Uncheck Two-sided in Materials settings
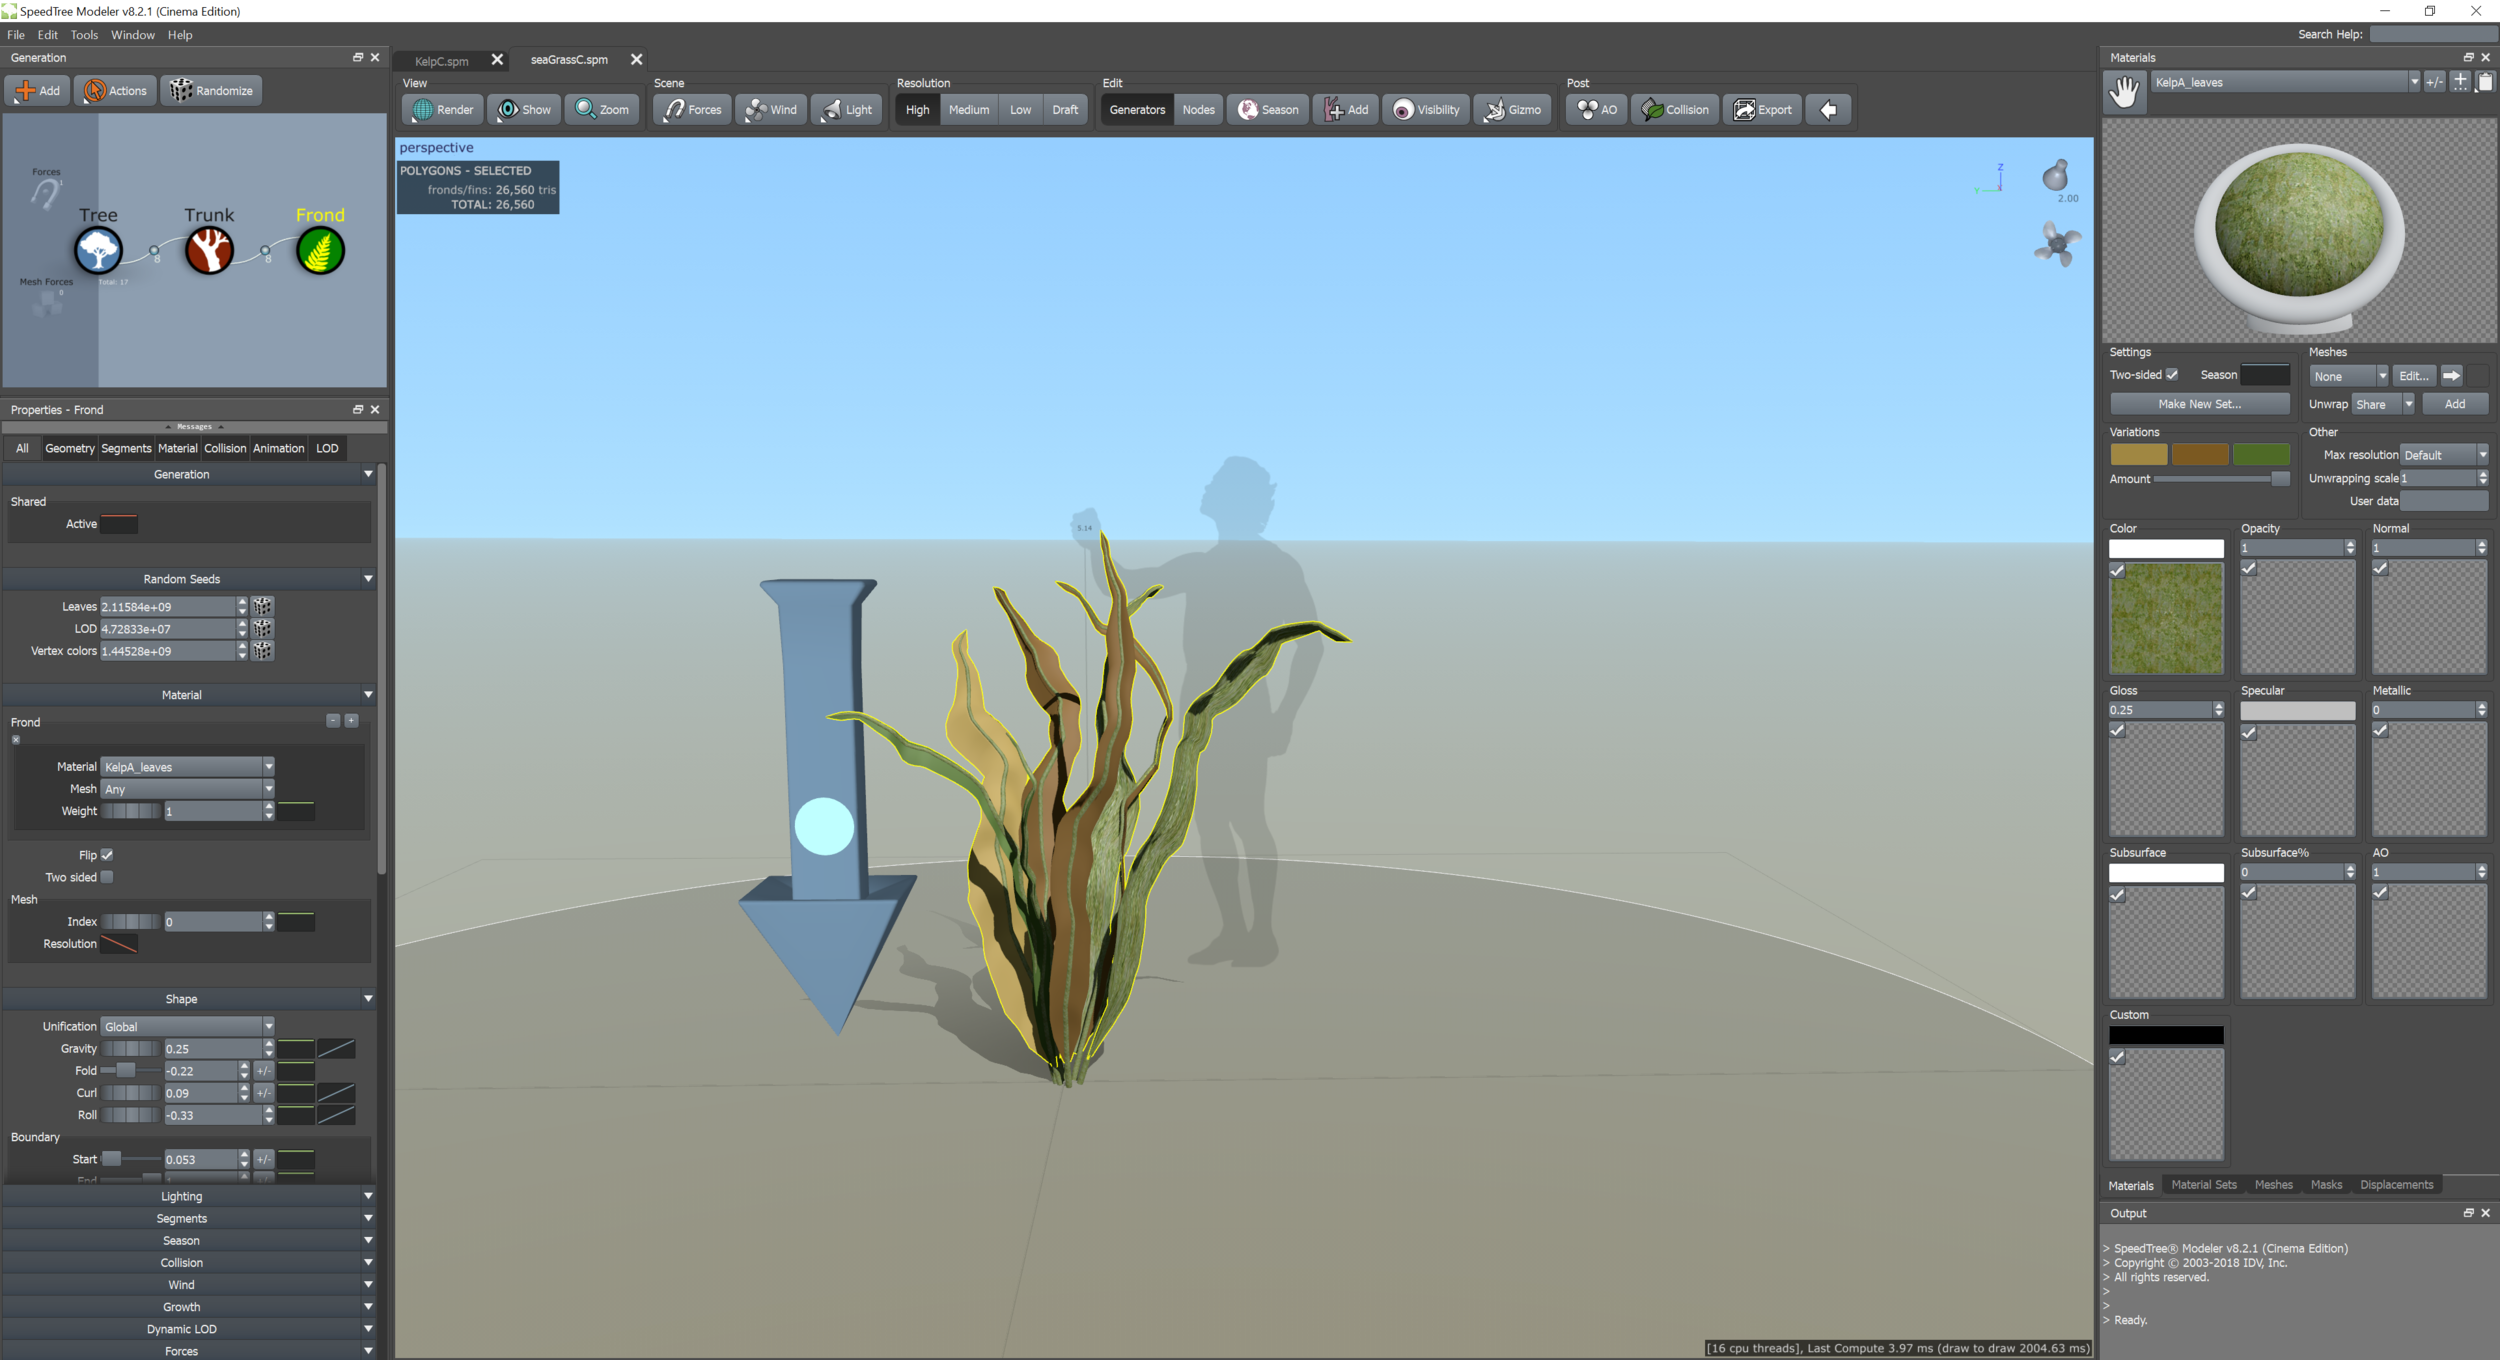2500x1360 pixels. (x=2174, y=374)
